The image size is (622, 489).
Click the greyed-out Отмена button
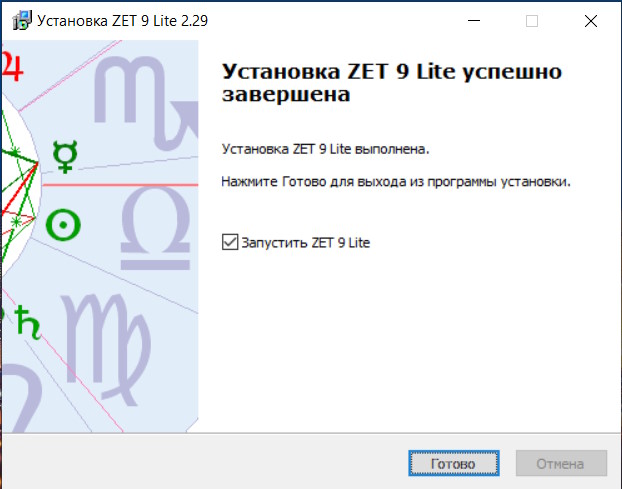coord(561,464)
